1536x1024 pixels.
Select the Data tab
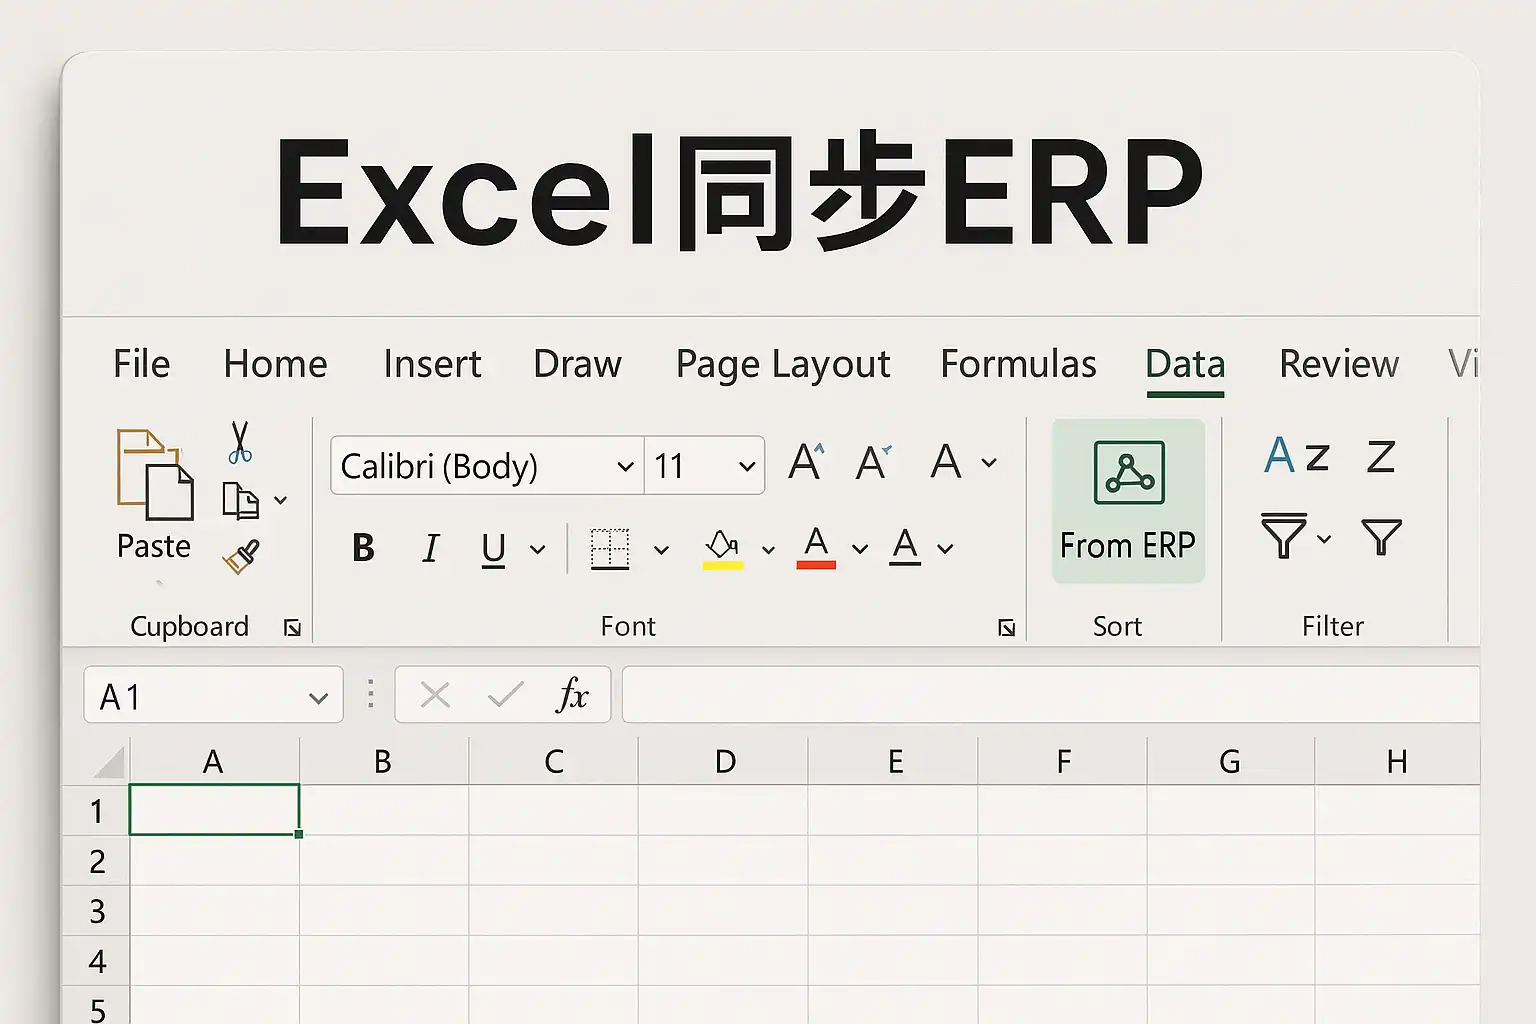tap(1185, 364)
